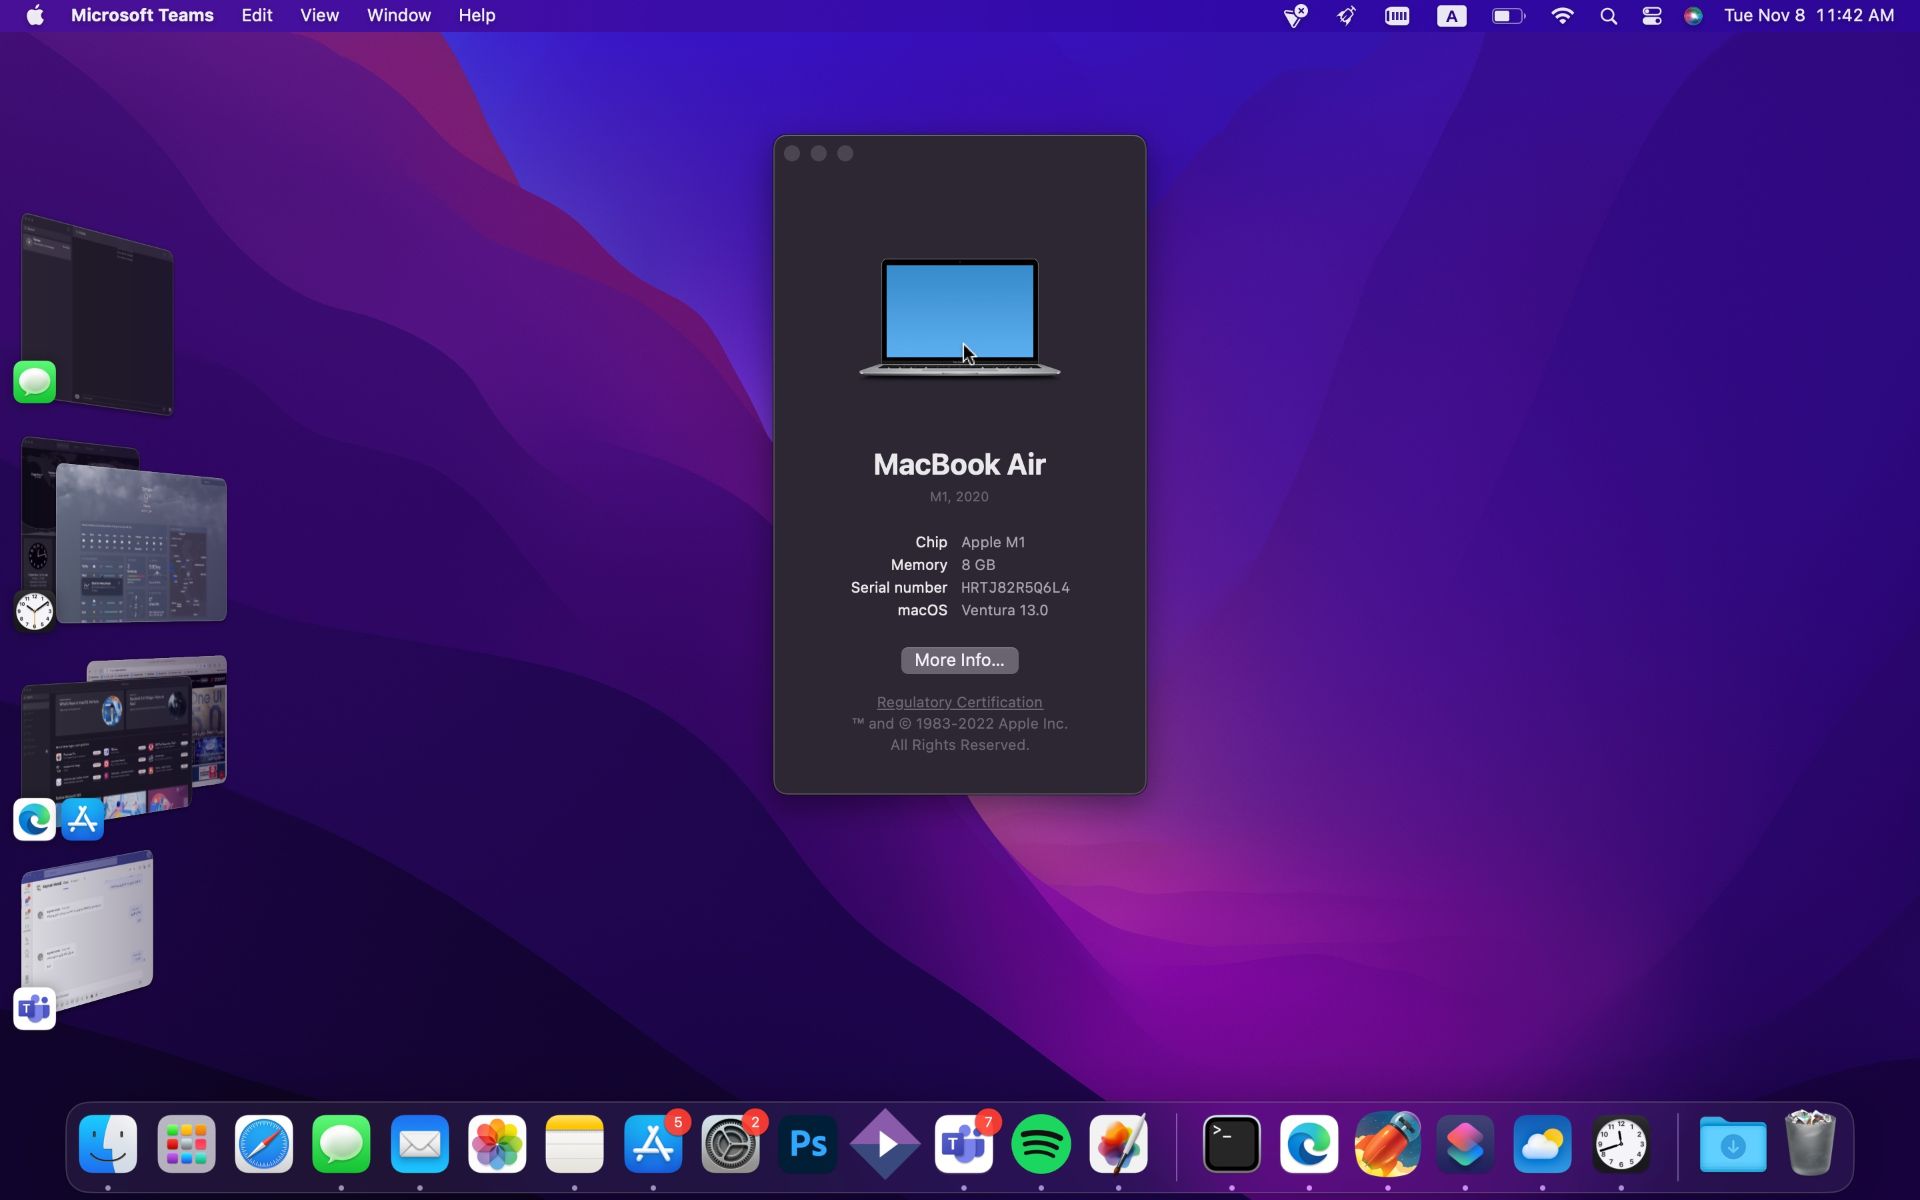Viewport: 1920px width, 1200px height.
Task: Open the Window menu
Action: (398, 16)
